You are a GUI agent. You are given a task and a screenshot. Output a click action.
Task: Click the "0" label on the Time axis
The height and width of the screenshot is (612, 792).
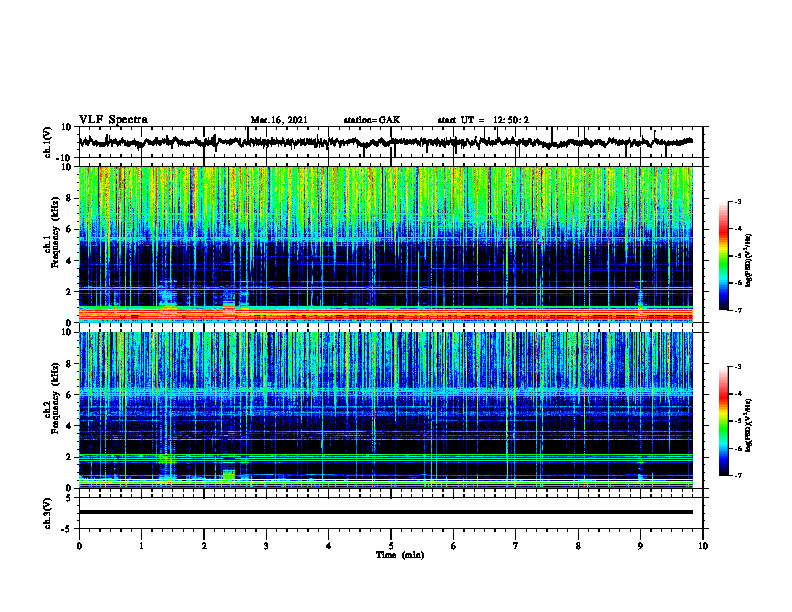79,546
